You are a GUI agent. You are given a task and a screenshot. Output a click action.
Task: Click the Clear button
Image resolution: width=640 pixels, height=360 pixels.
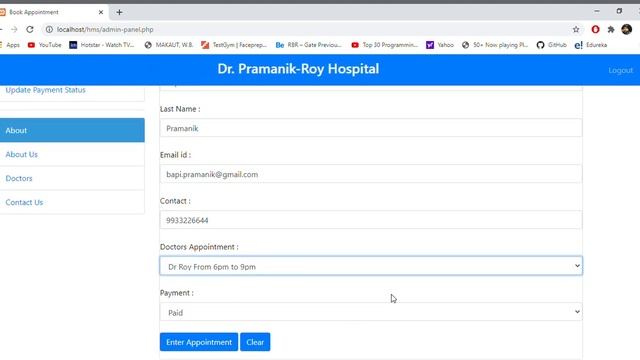click(255, 342)
